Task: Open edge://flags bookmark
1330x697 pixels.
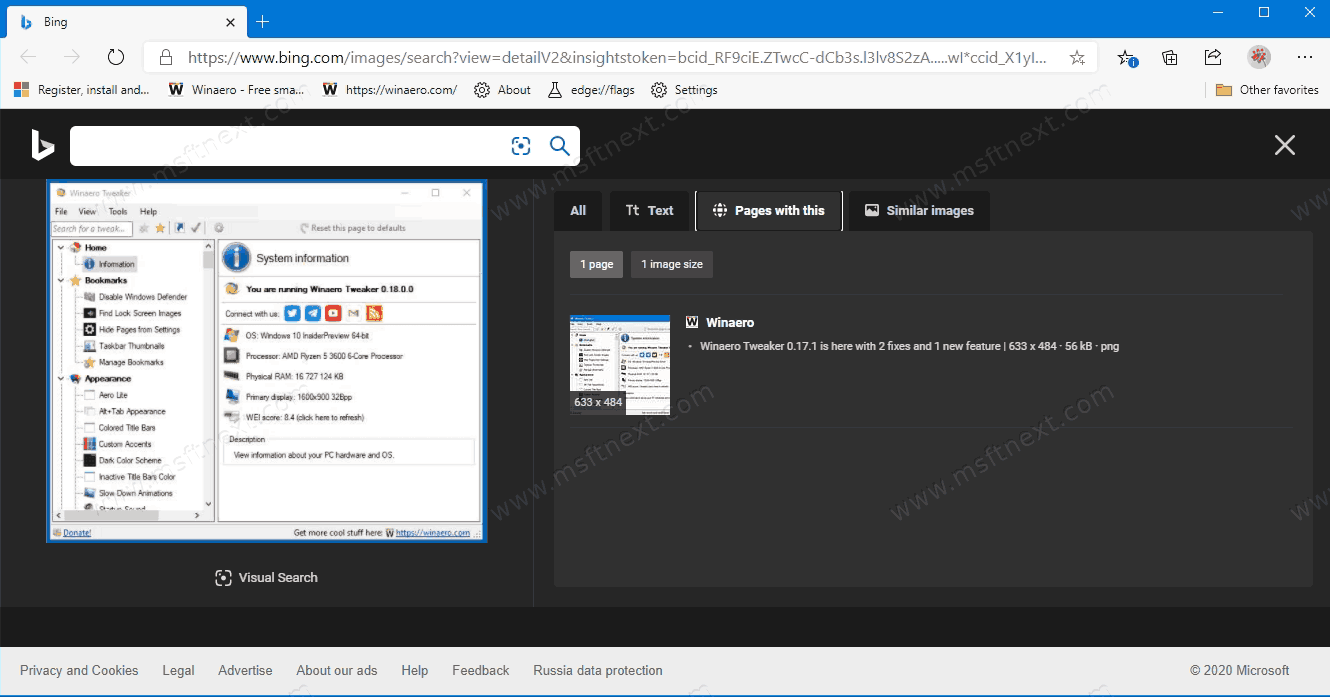Action: (591, 90)
